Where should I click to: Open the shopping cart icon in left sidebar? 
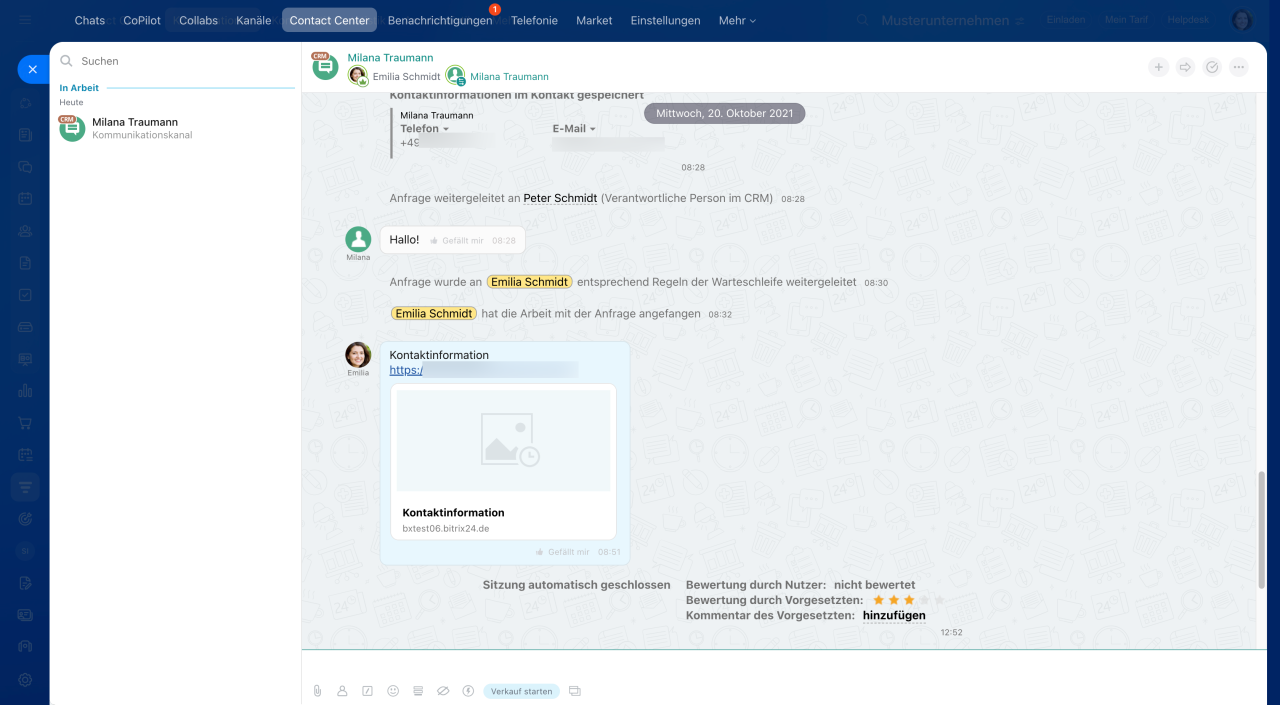pos(25,423)
